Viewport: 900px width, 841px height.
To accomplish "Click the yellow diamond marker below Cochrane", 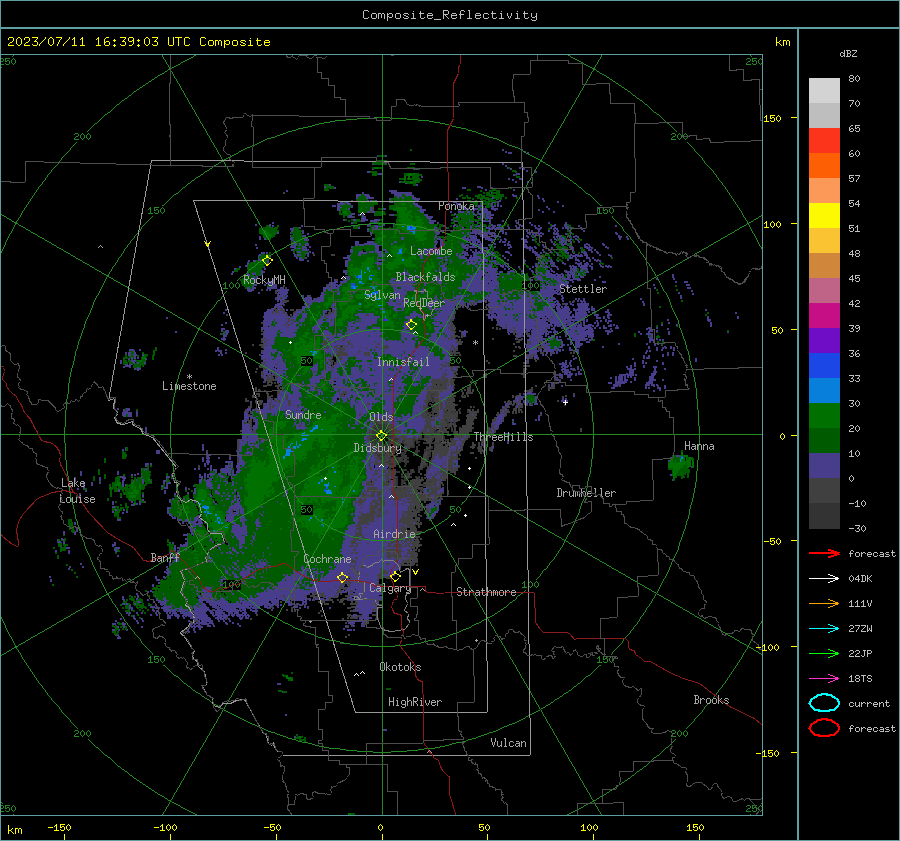I will [x=343, y=577].
